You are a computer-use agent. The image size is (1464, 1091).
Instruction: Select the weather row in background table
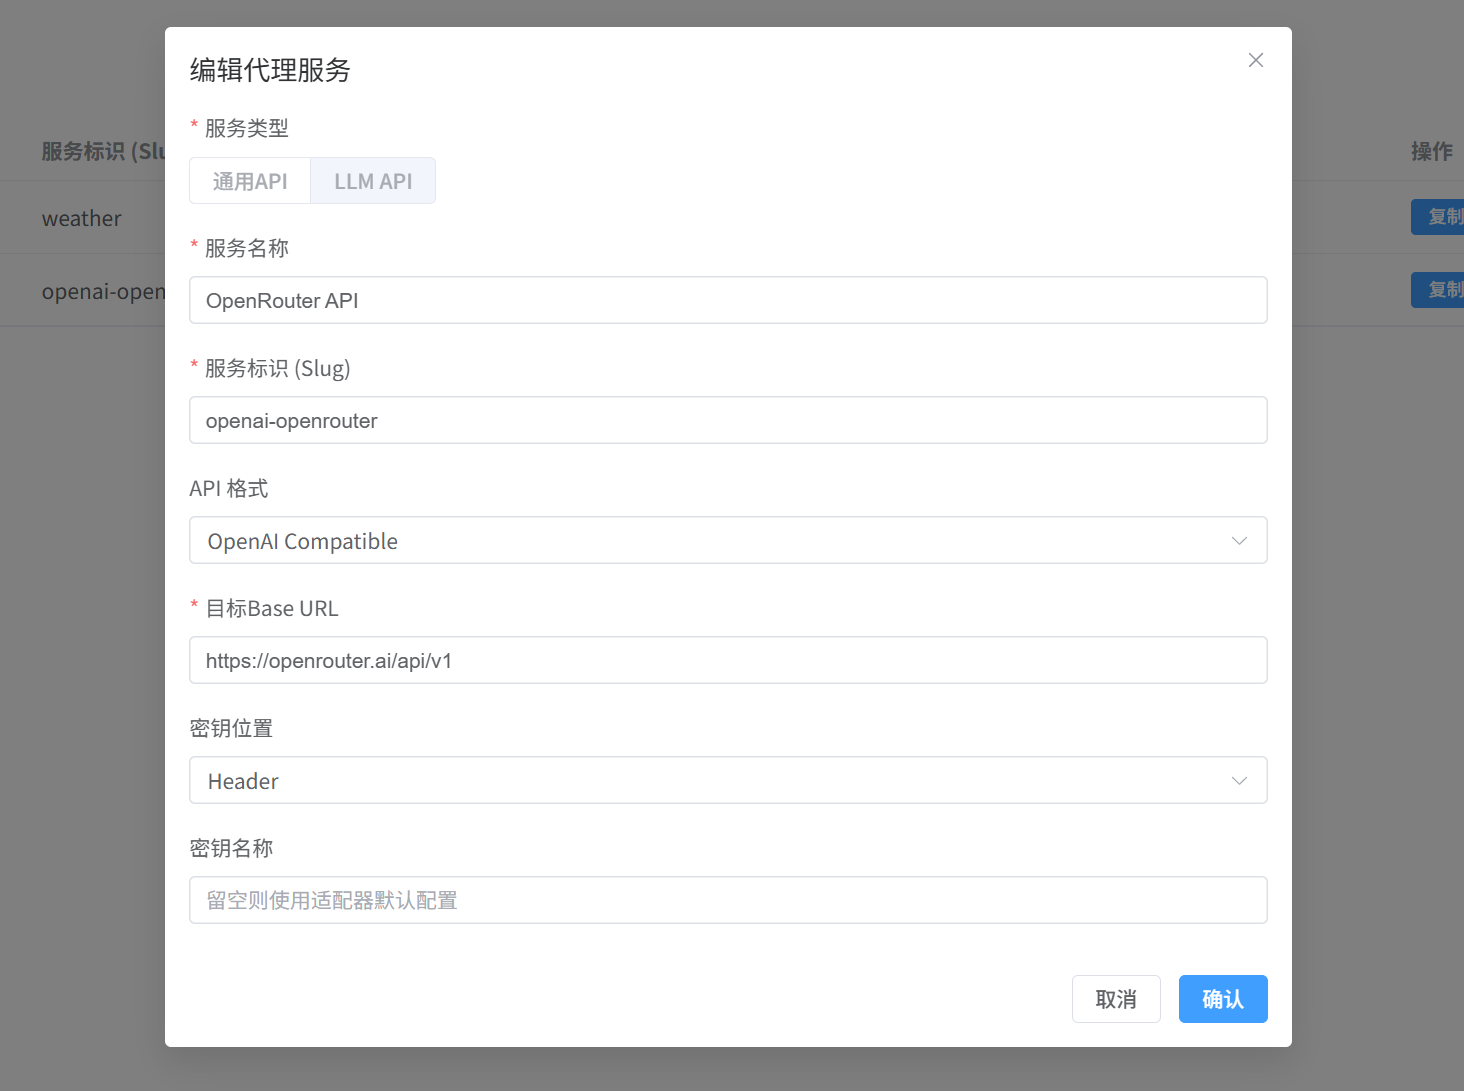point(82,218)
